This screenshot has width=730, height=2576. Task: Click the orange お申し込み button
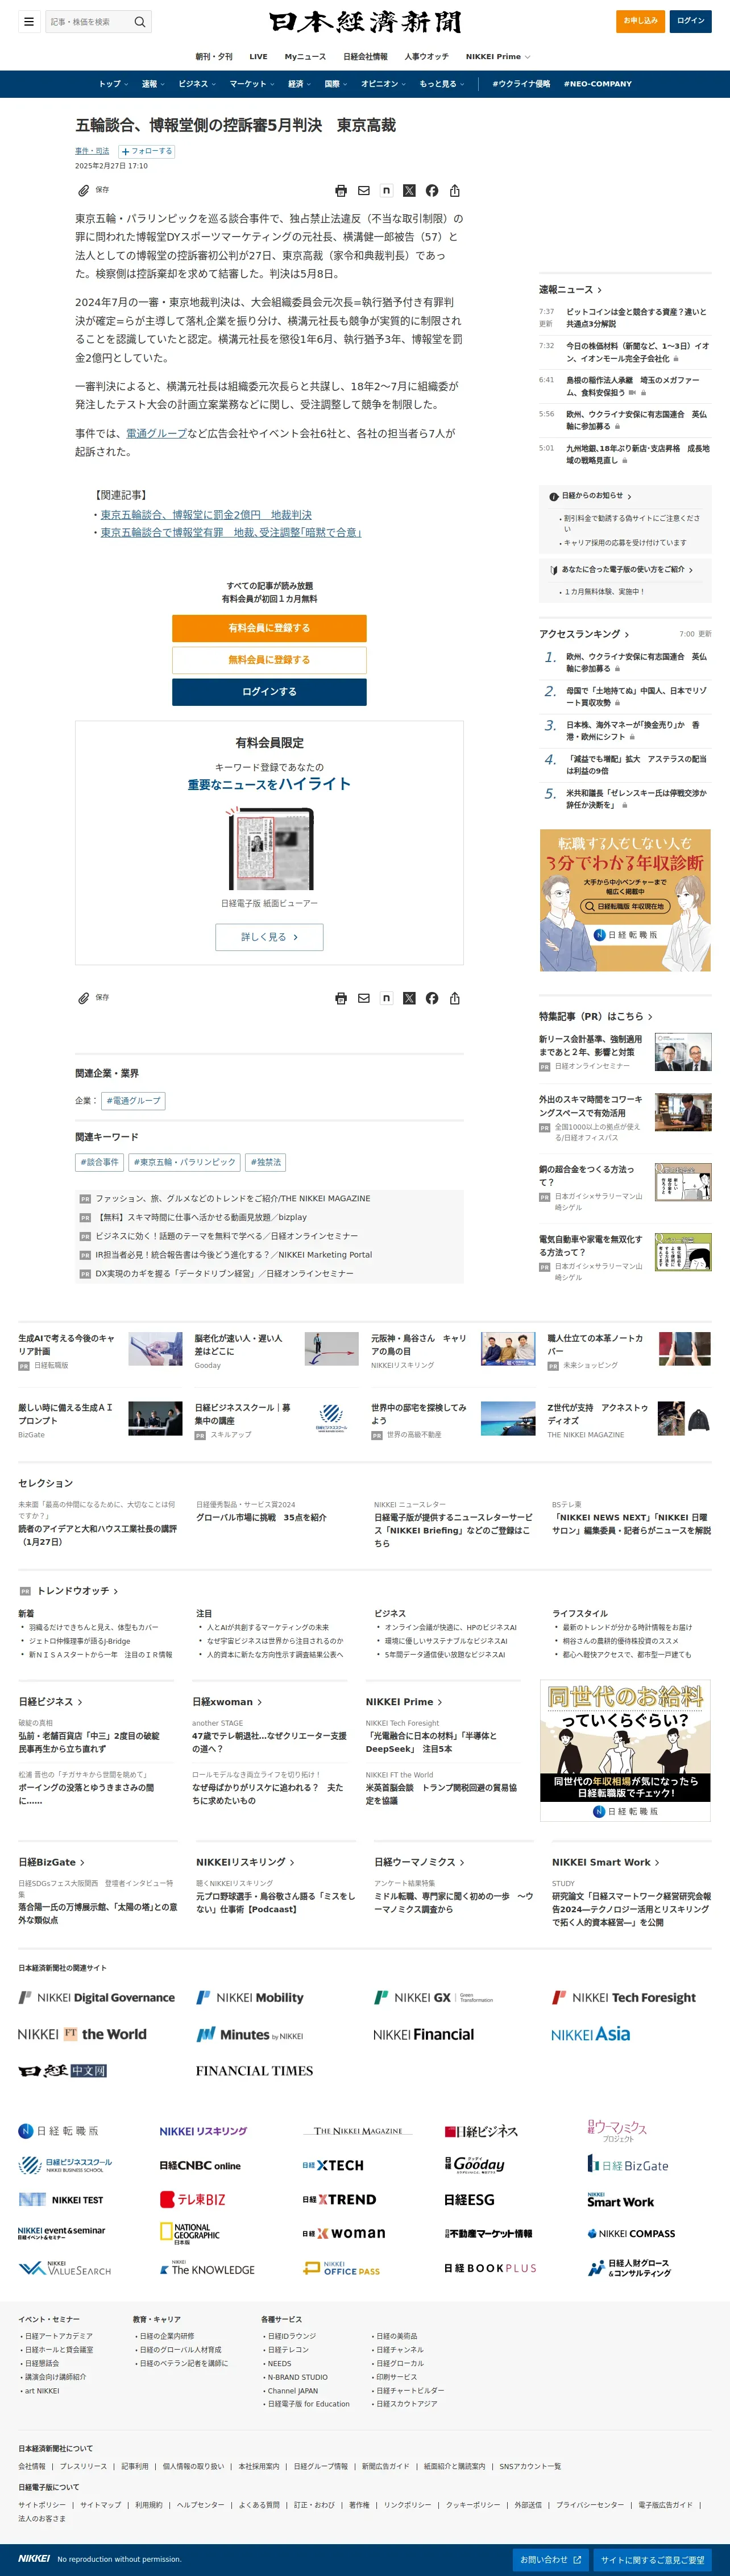(x=641, y=21)
